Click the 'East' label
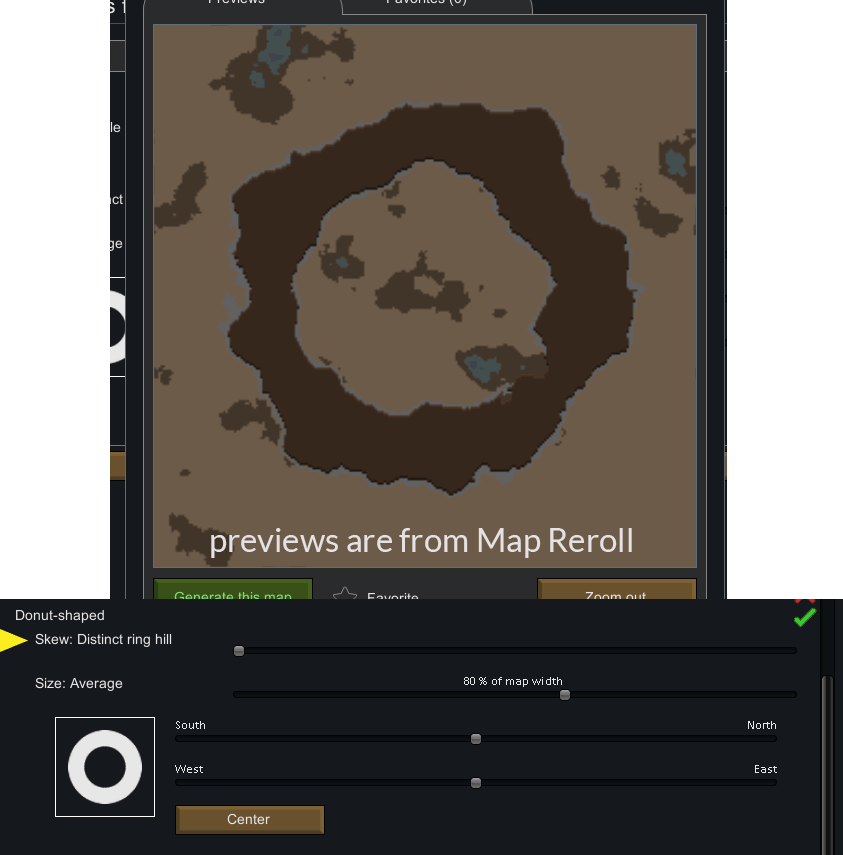Image resolution: width=843 pixels, height=855 pixels. pyautogui.click(x=765, y=769)
